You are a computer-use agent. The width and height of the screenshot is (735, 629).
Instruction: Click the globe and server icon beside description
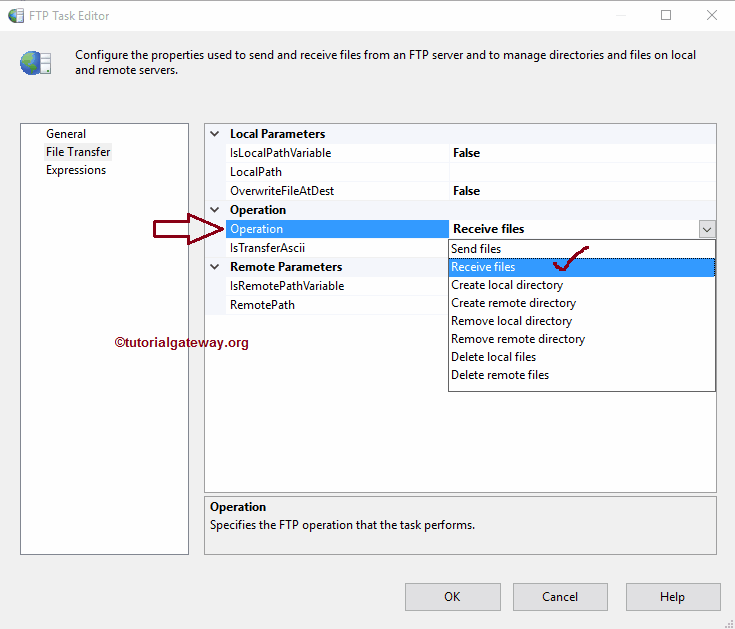[x=36, y=63]
